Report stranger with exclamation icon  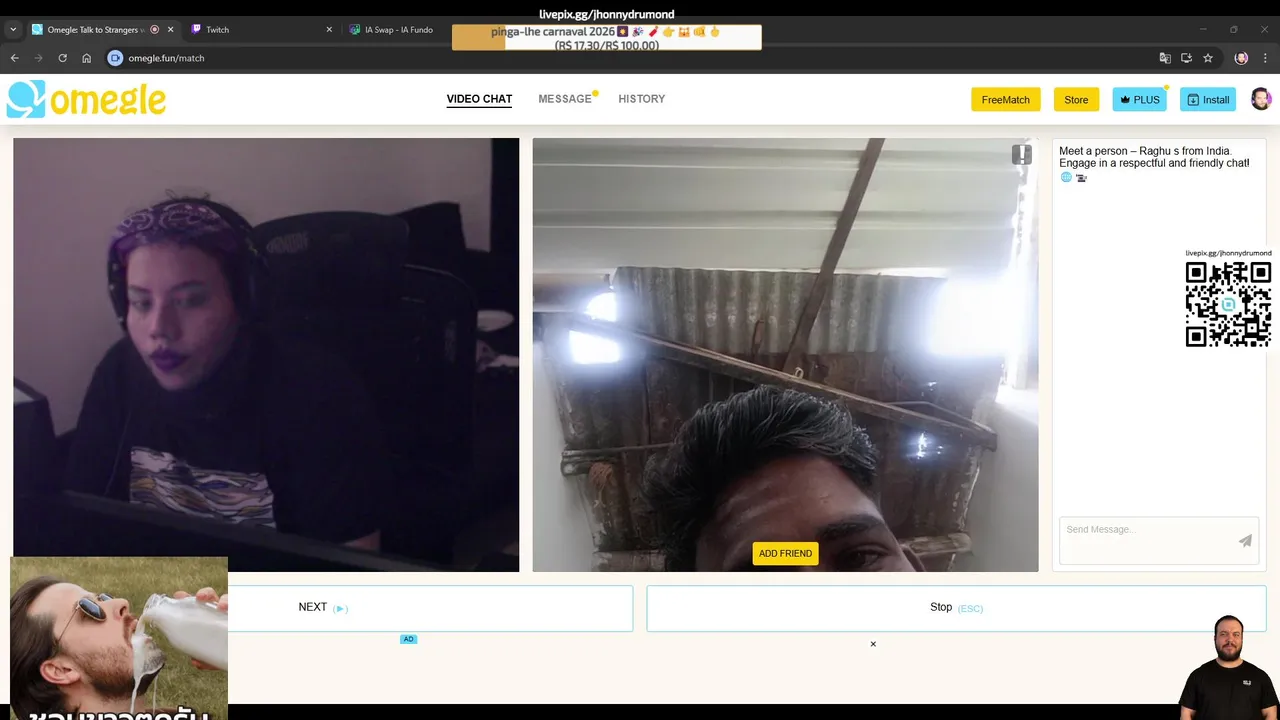click(1021, 154)
